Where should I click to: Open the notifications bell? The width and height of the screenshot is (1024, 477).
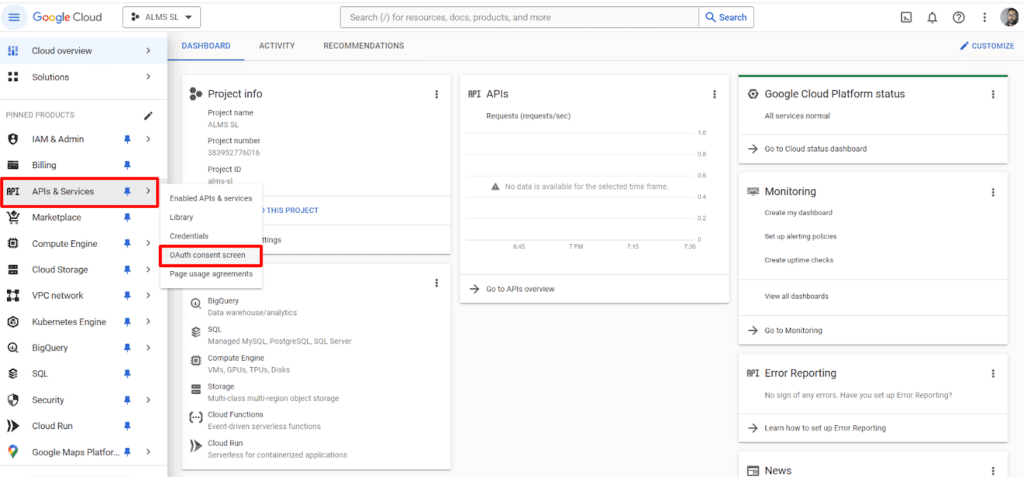932,18
